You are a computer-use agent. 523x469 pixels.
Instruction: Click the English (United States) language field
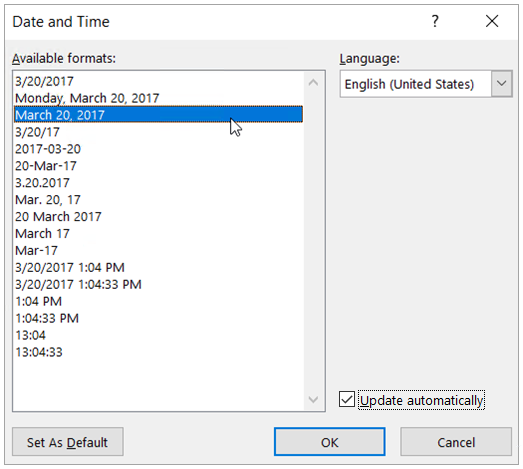(416, 84)
